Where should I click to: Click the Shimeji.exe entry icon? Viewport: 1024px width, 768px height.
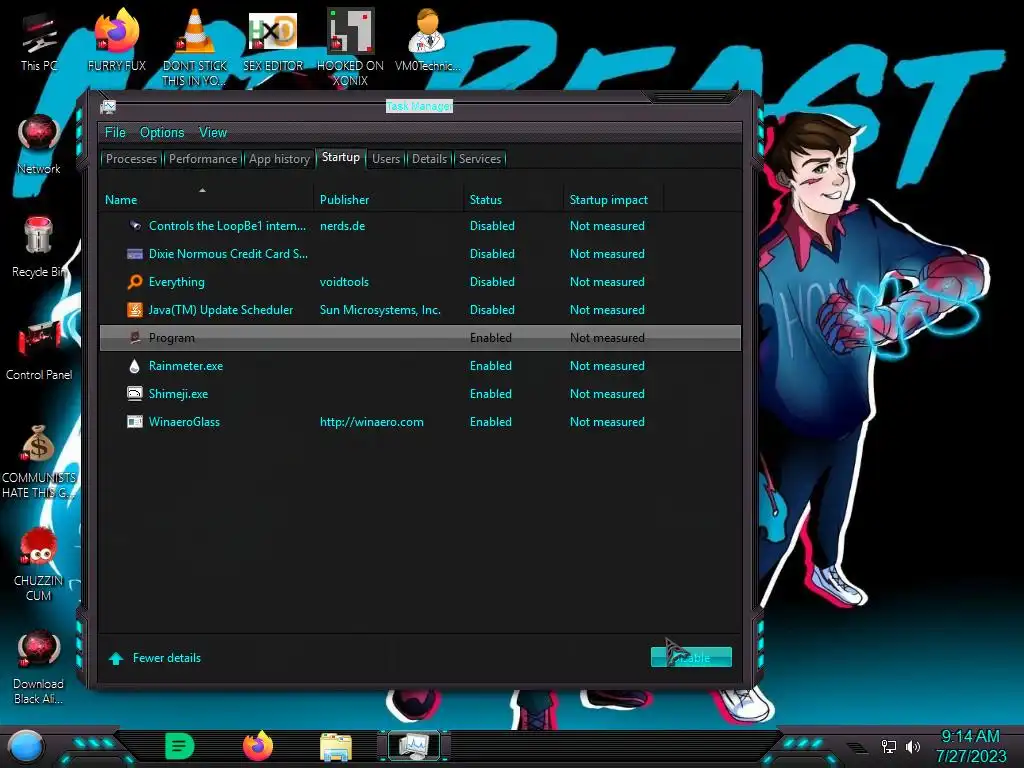[135, 394]
